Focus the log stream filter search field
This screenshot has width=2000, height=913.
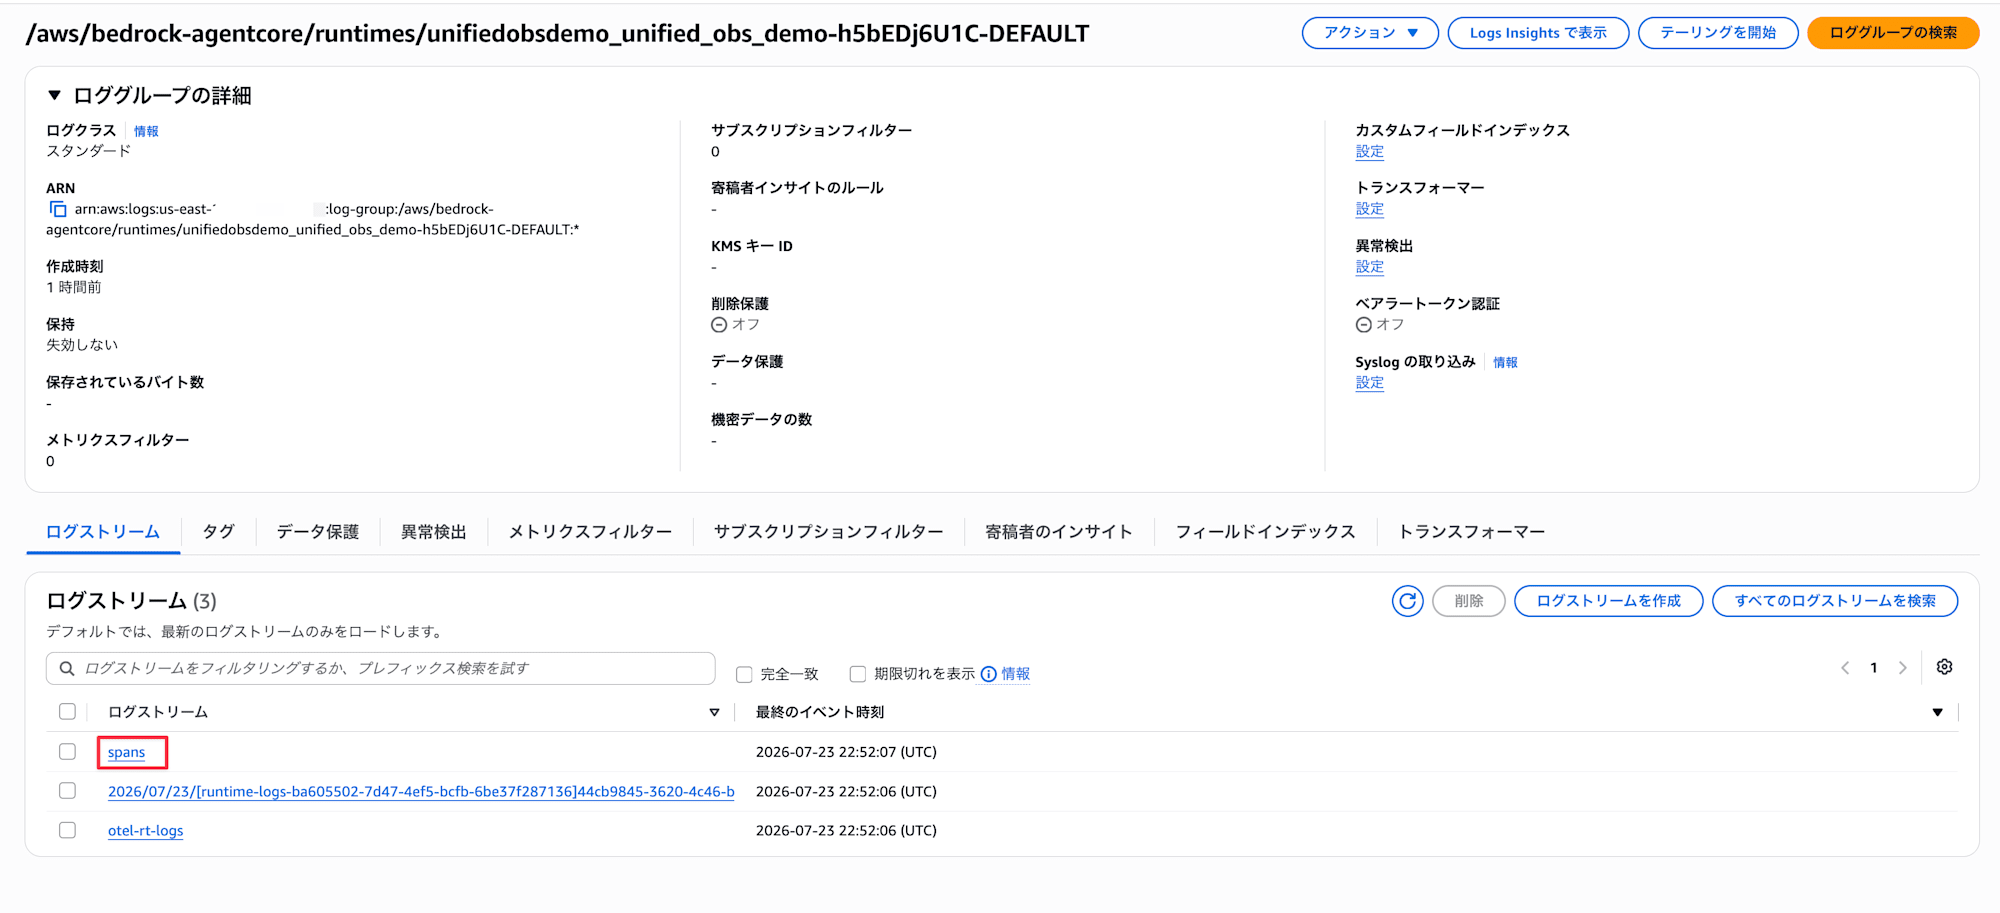[x=381, y=668]
